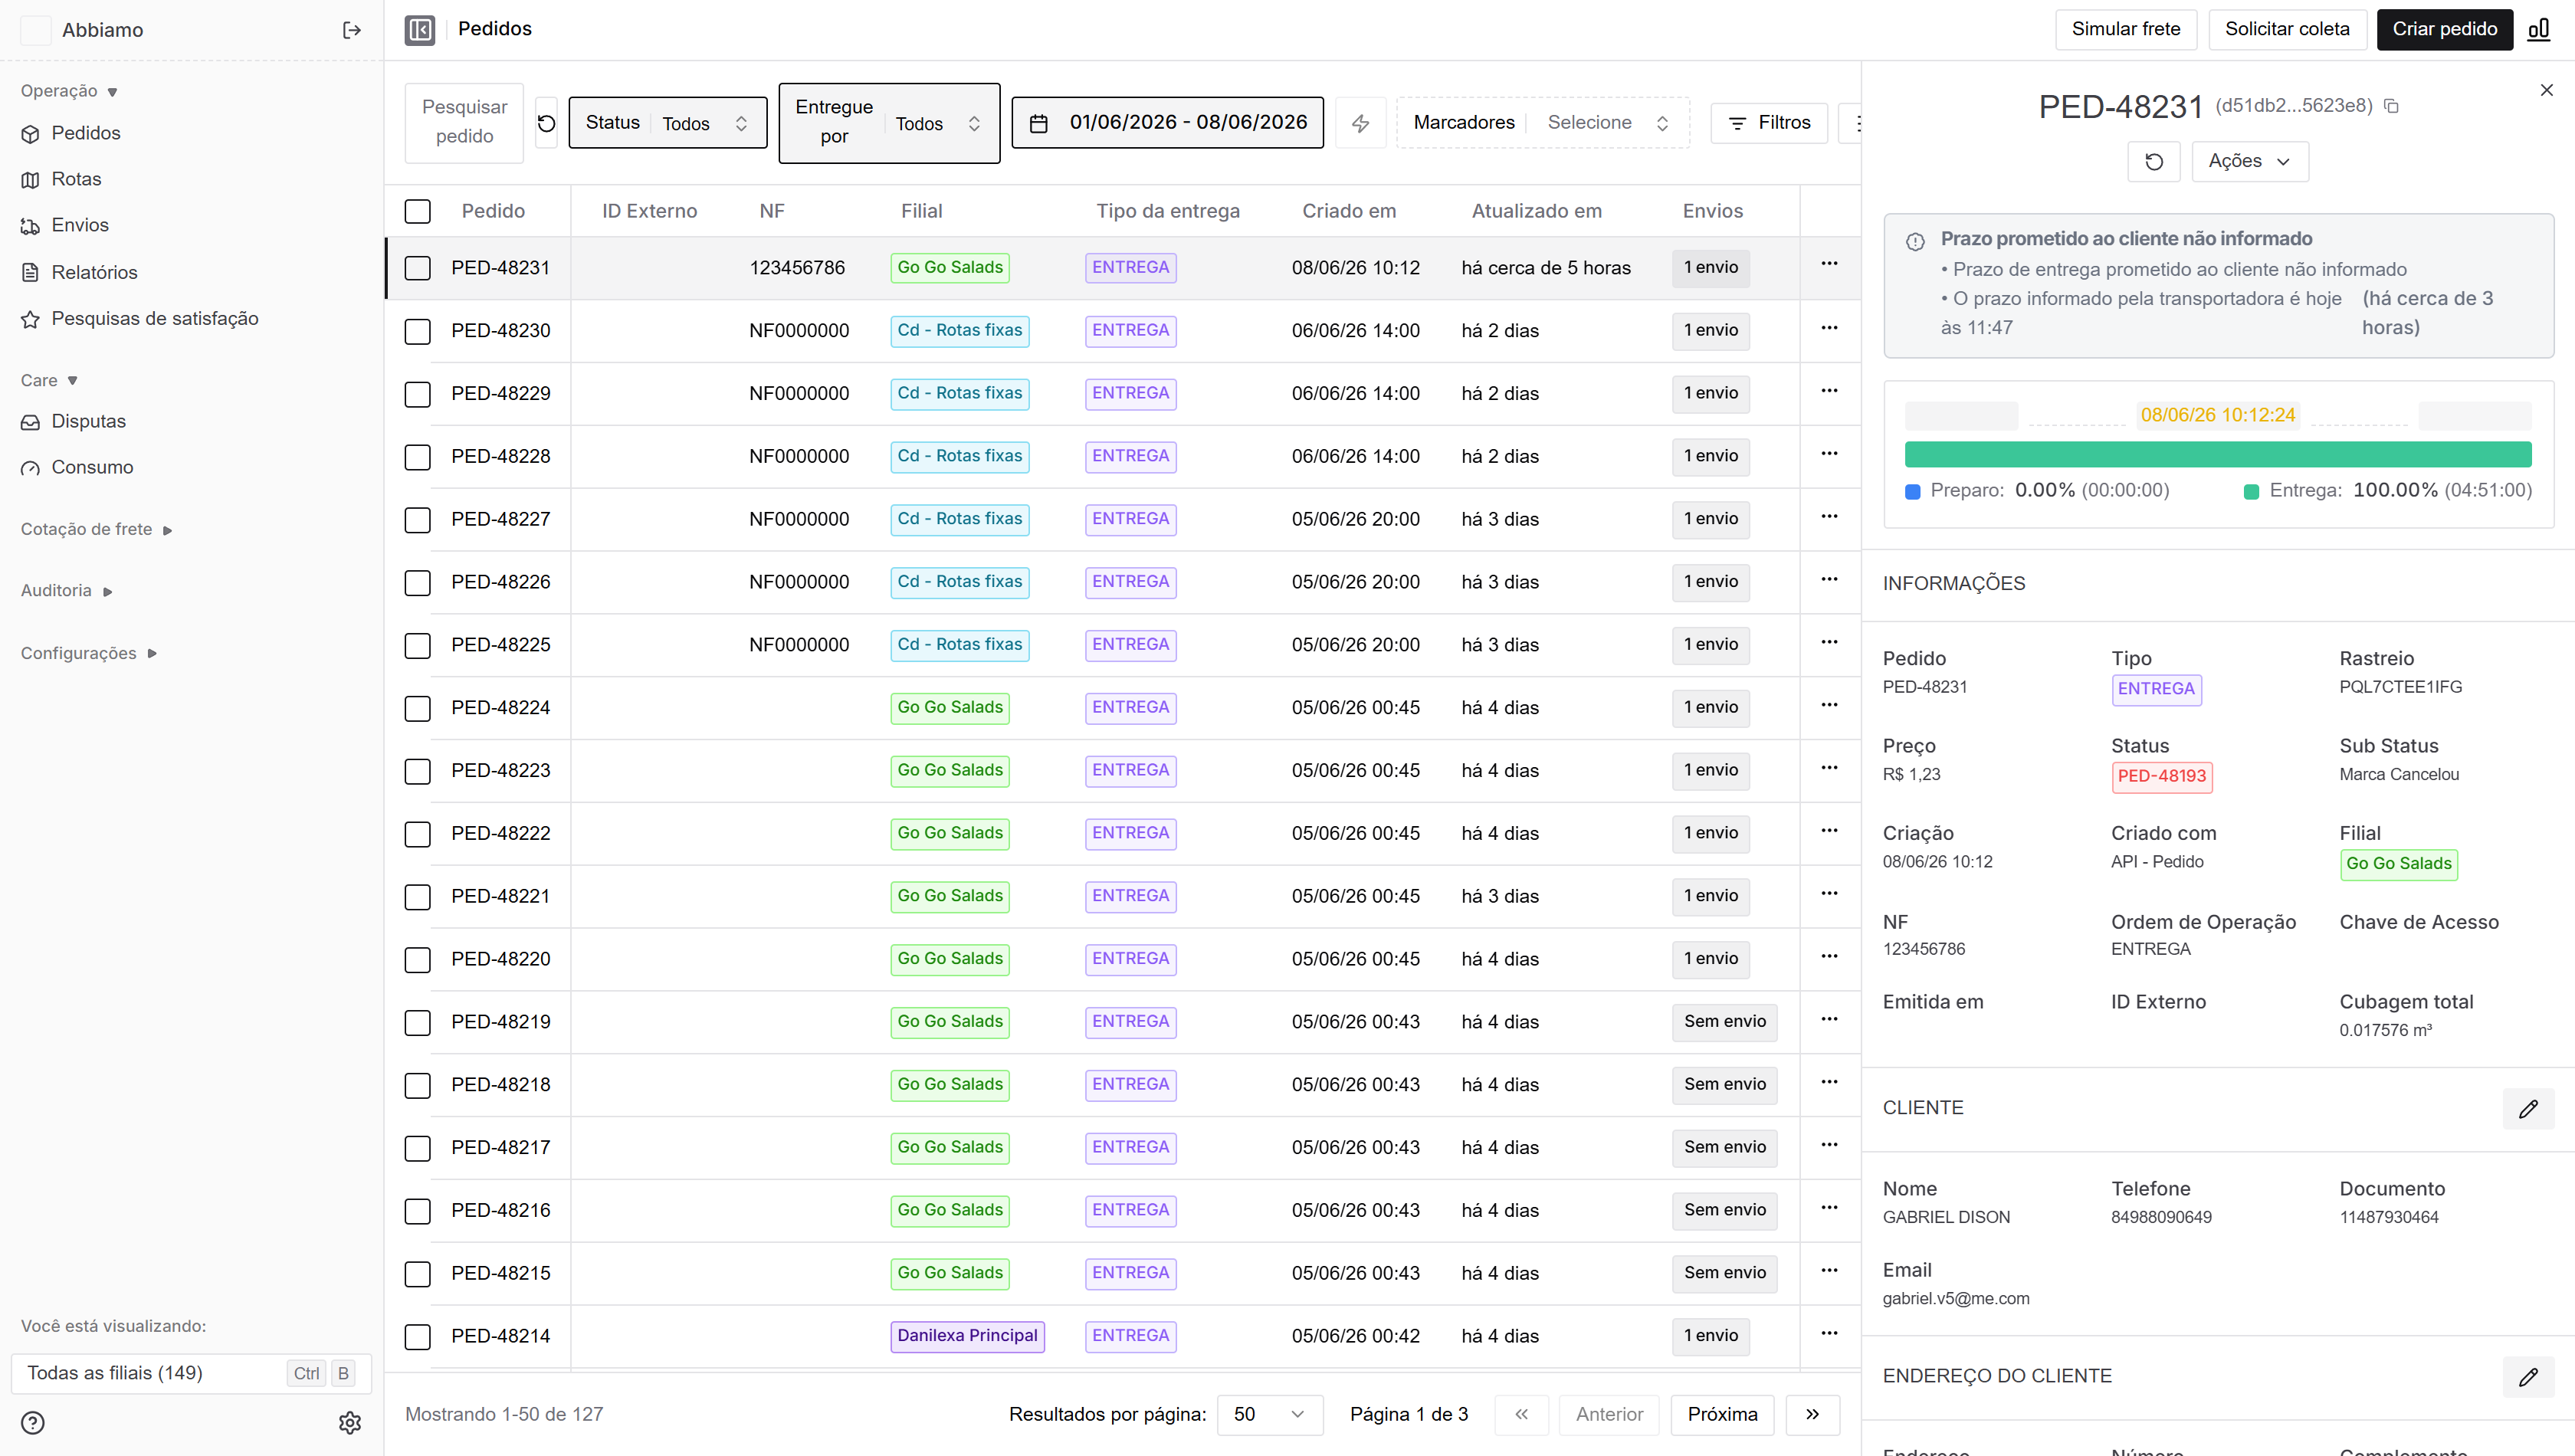Viewport: 2575px width, 1456px height.
Task: Go to Disputas in the Care section
Action: tap(88, 421)
